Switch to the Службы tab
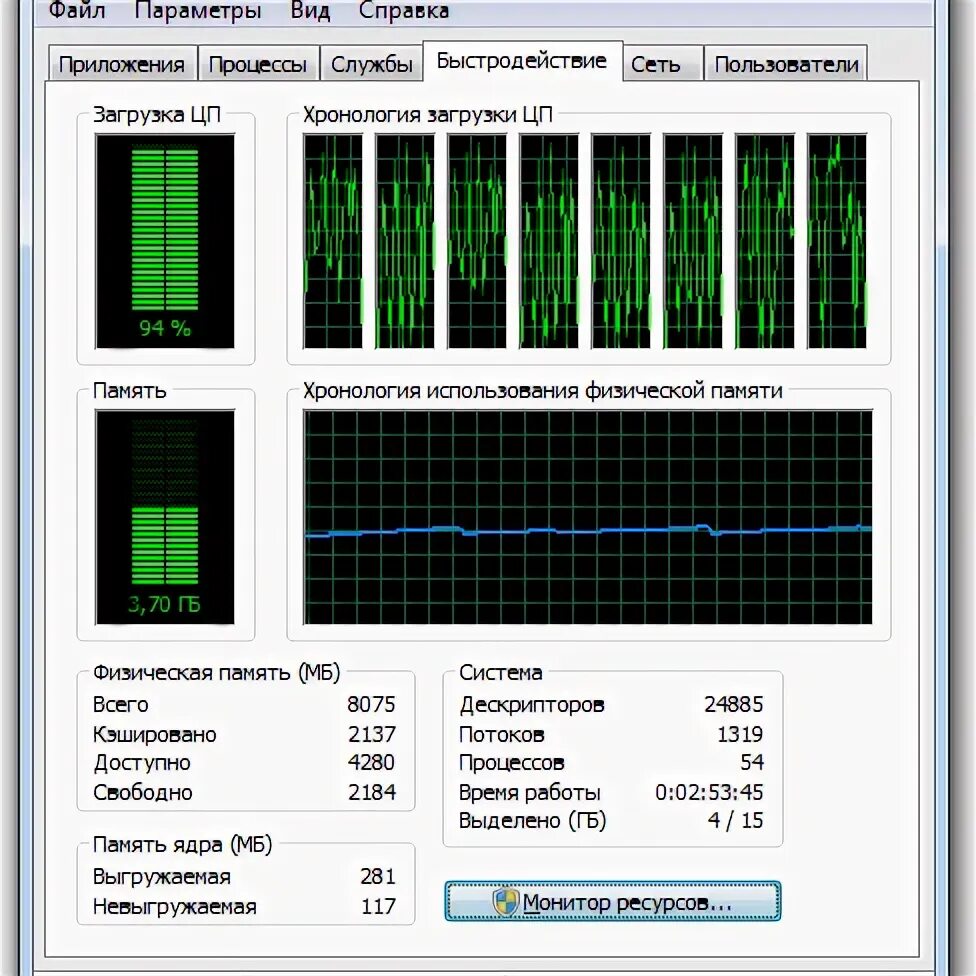The width and height of the screenshot is (976, 976). [x=372, y=64]
